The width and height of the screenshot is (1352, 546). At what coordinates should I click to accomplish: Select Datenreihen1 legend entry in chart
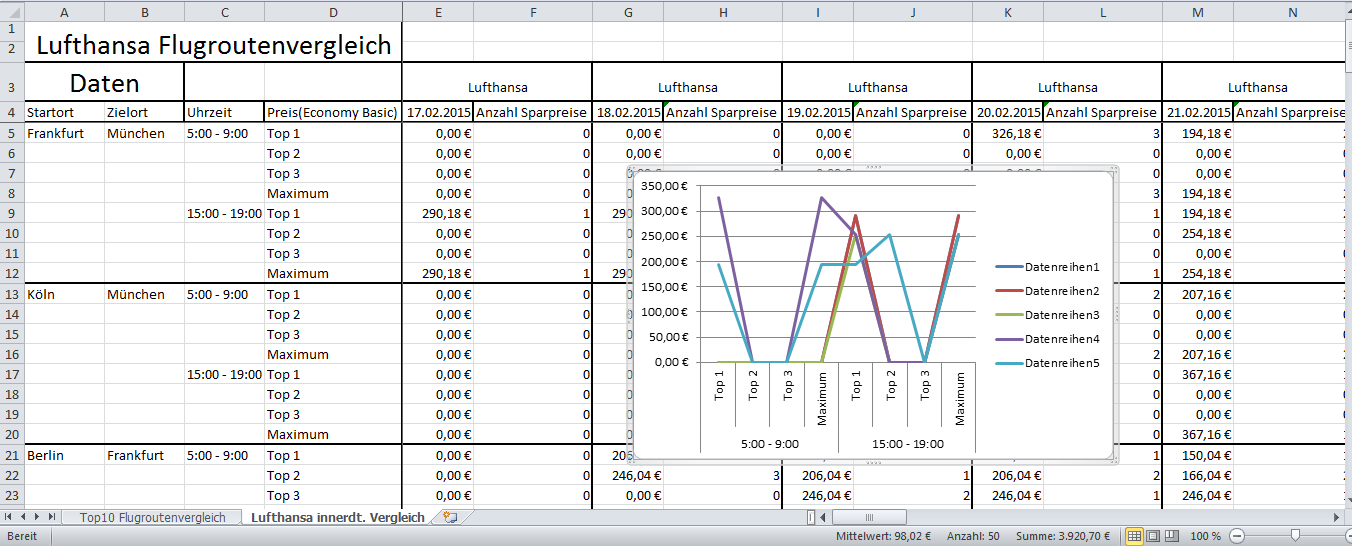1048,267
